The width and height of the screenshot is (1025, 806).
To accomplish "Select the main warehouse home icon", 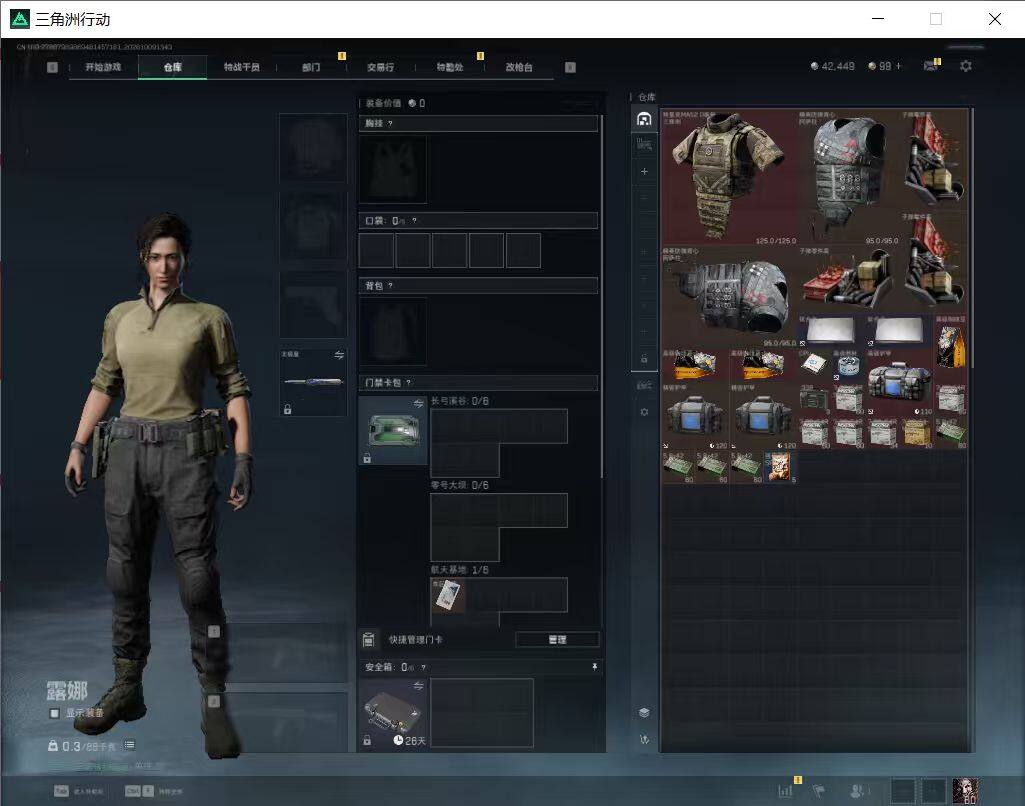I will pos(645,119).
